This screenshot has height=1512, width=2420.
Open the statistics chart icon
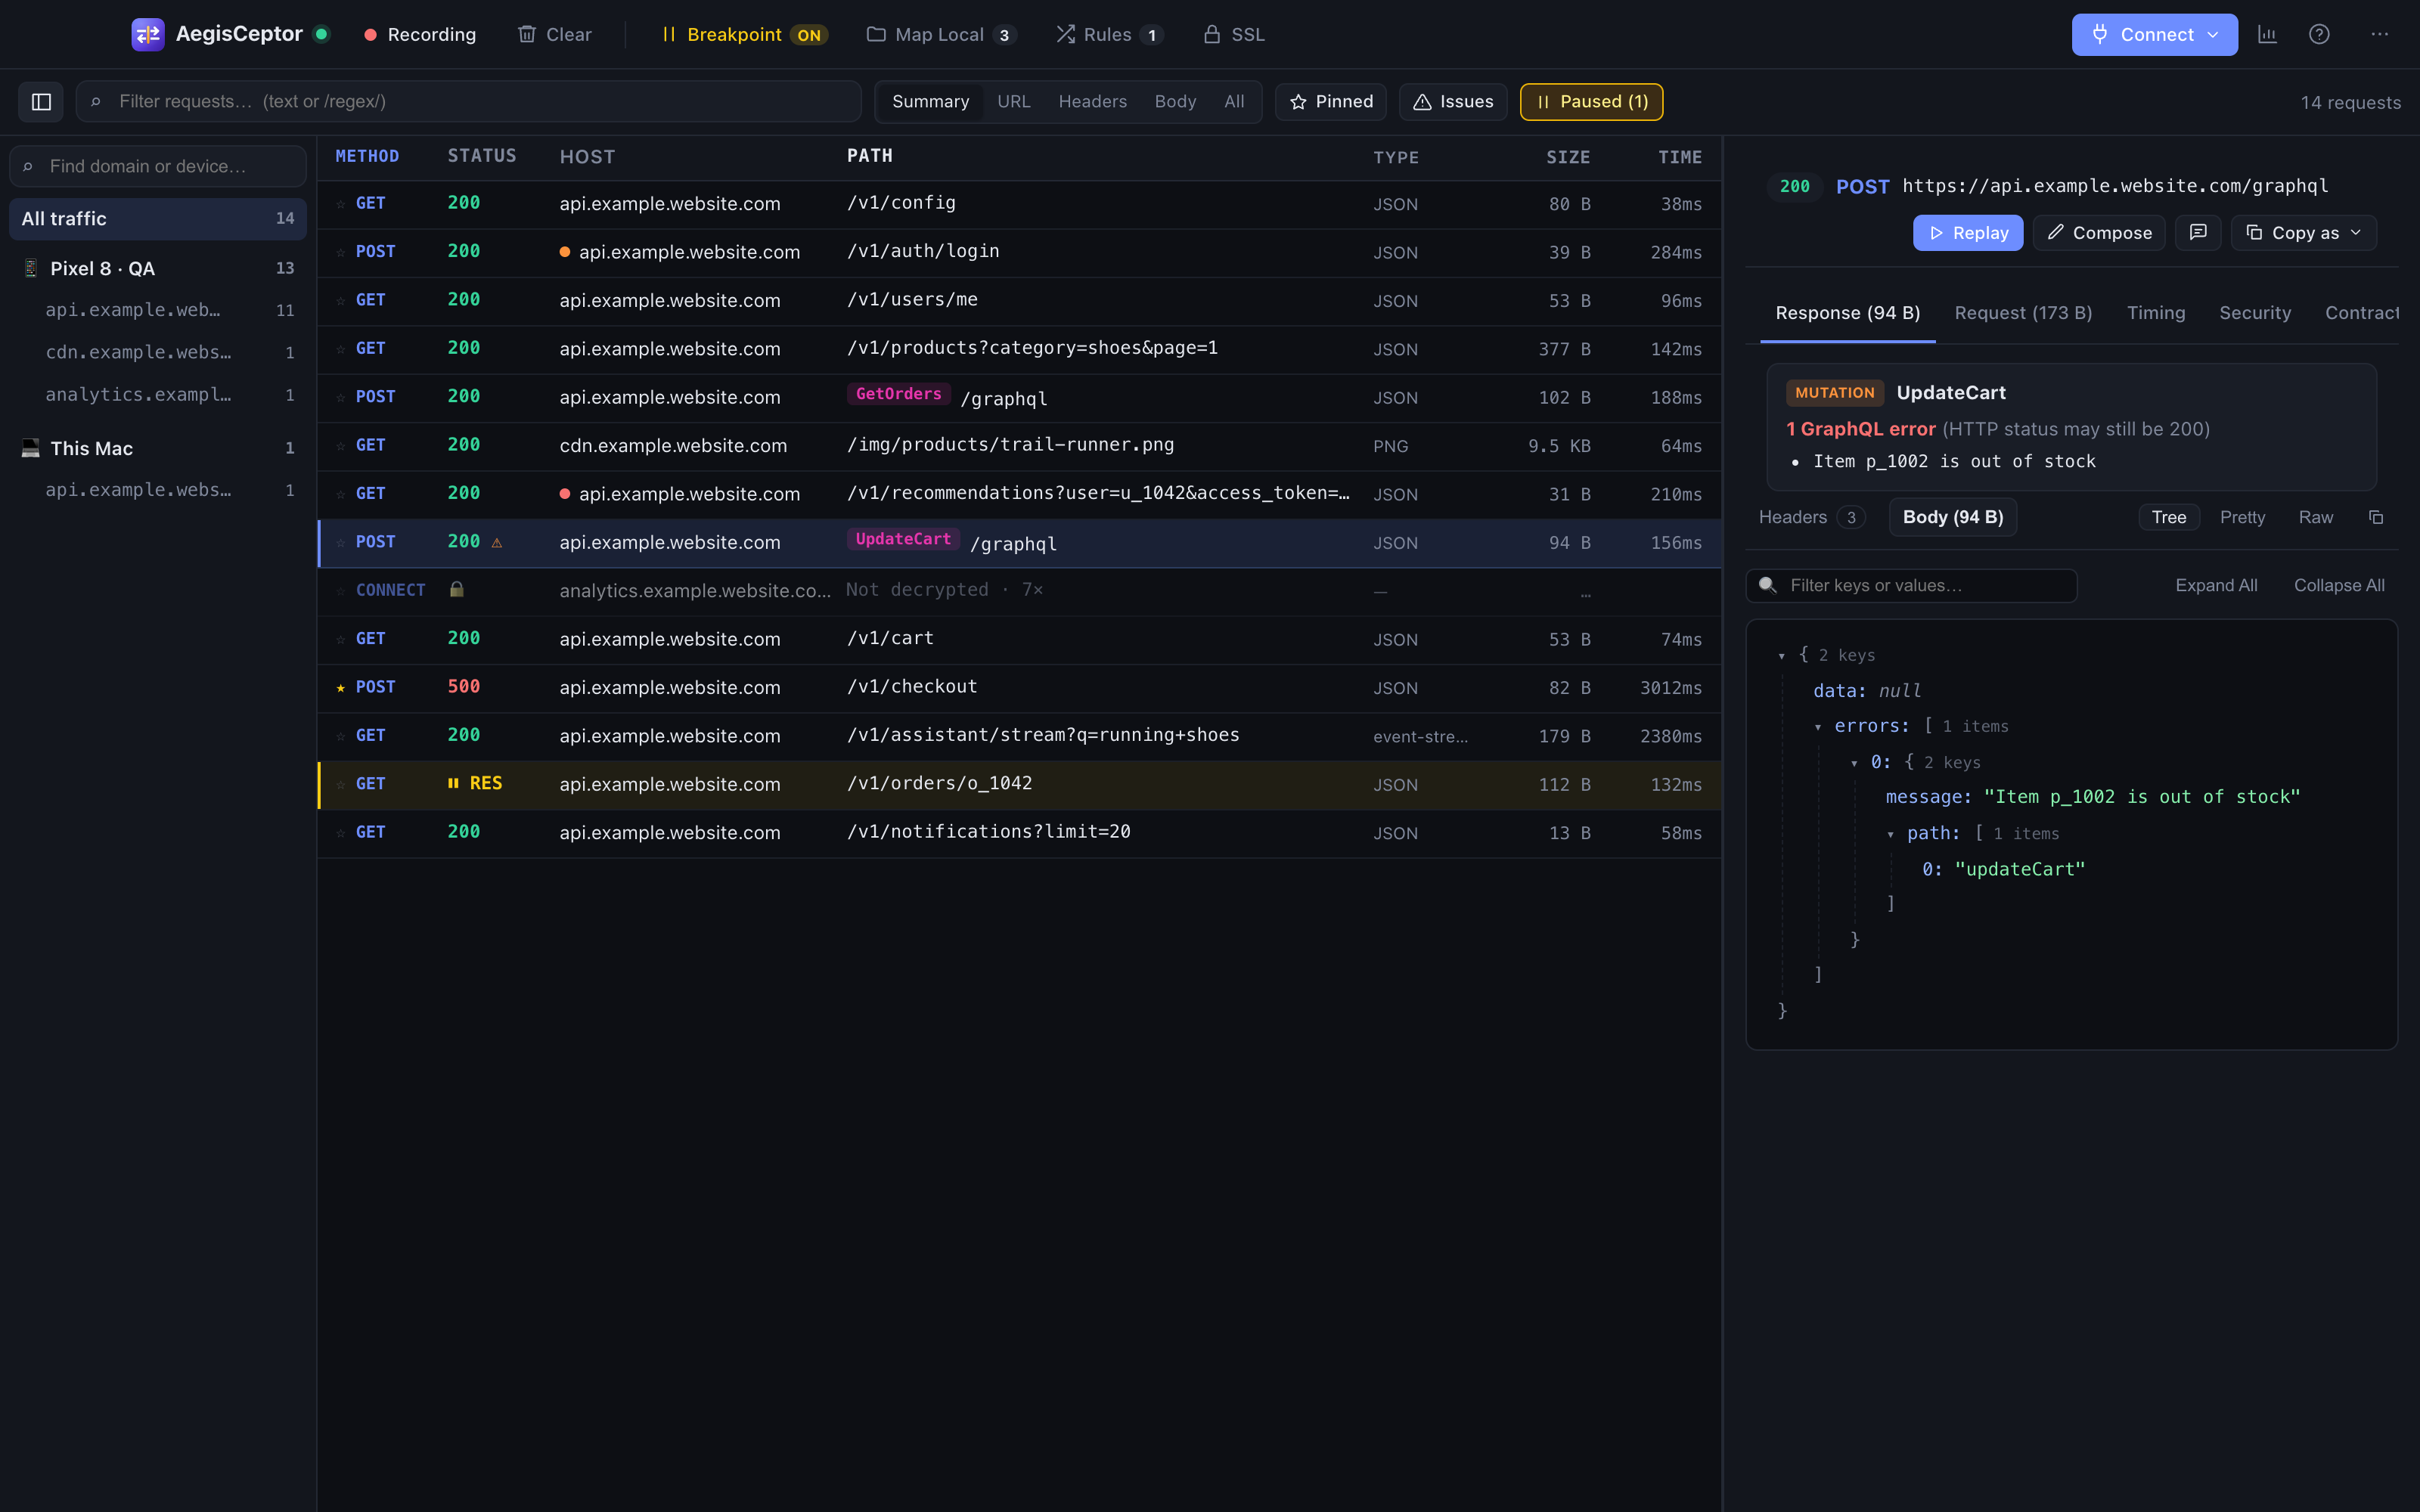point(2267,34)
